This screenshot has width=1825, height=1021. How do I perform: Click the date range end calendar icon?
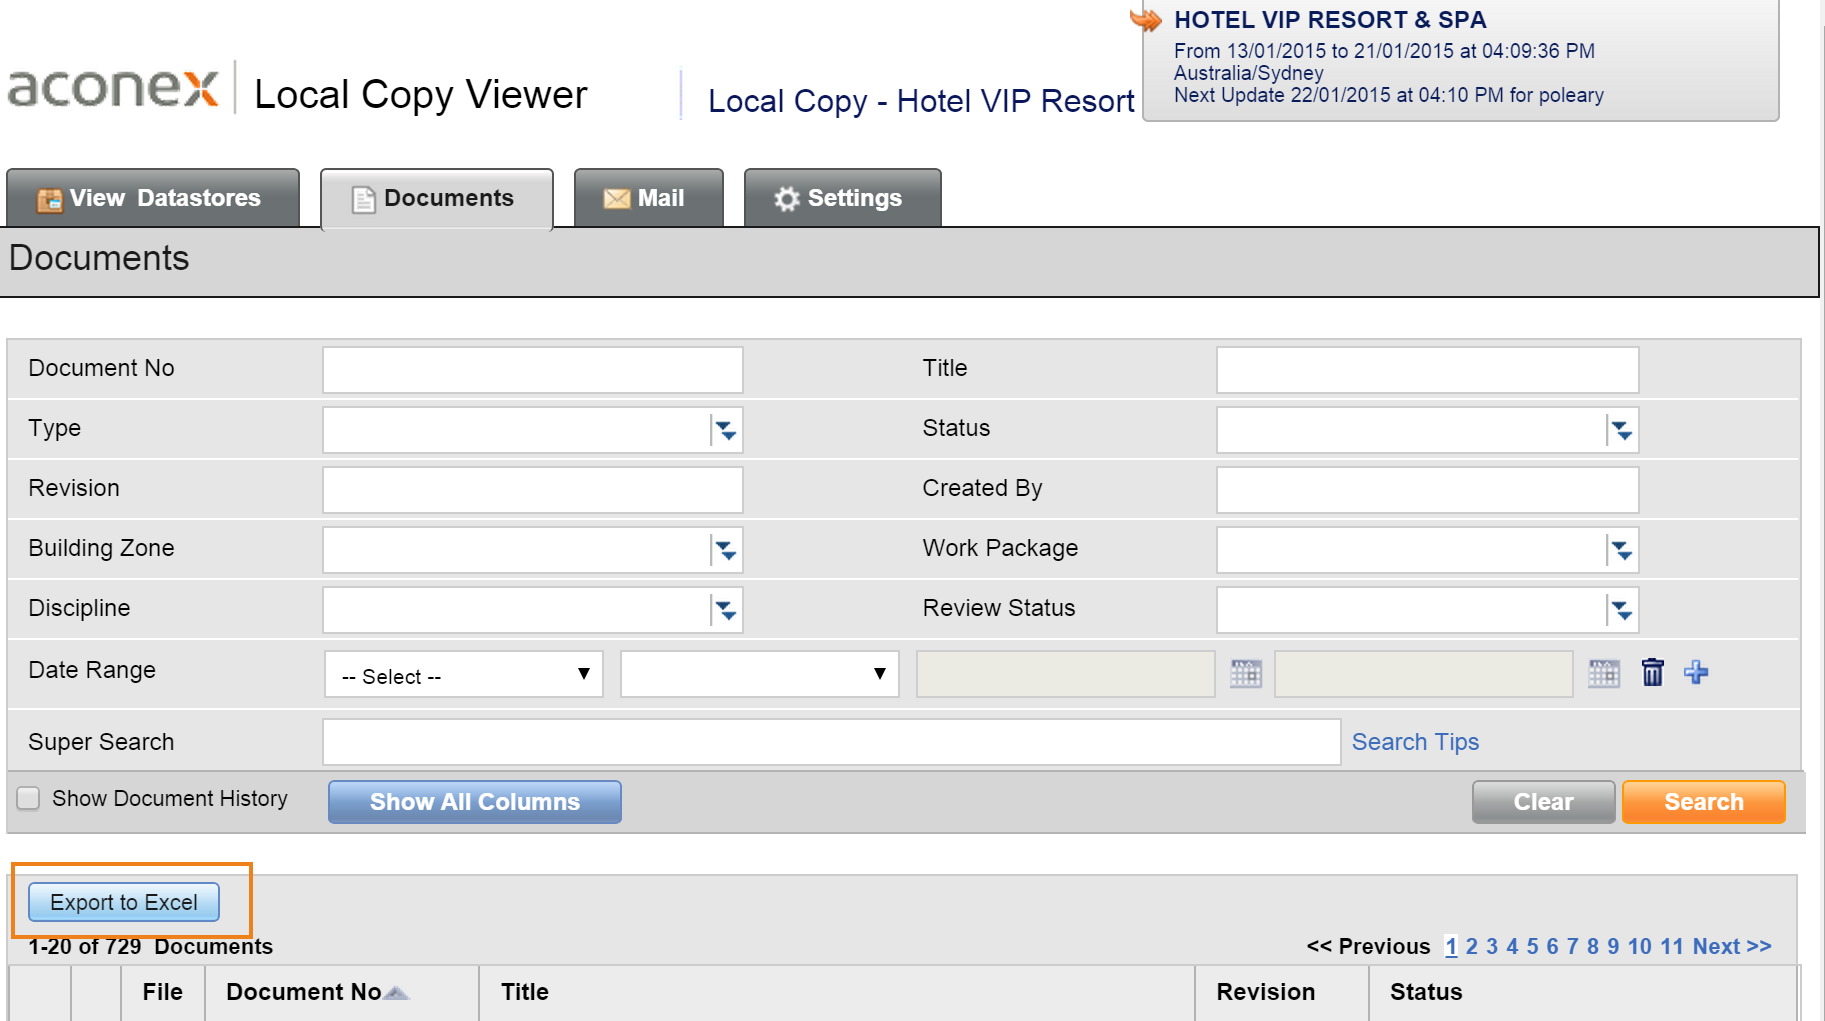point(1604,673)
